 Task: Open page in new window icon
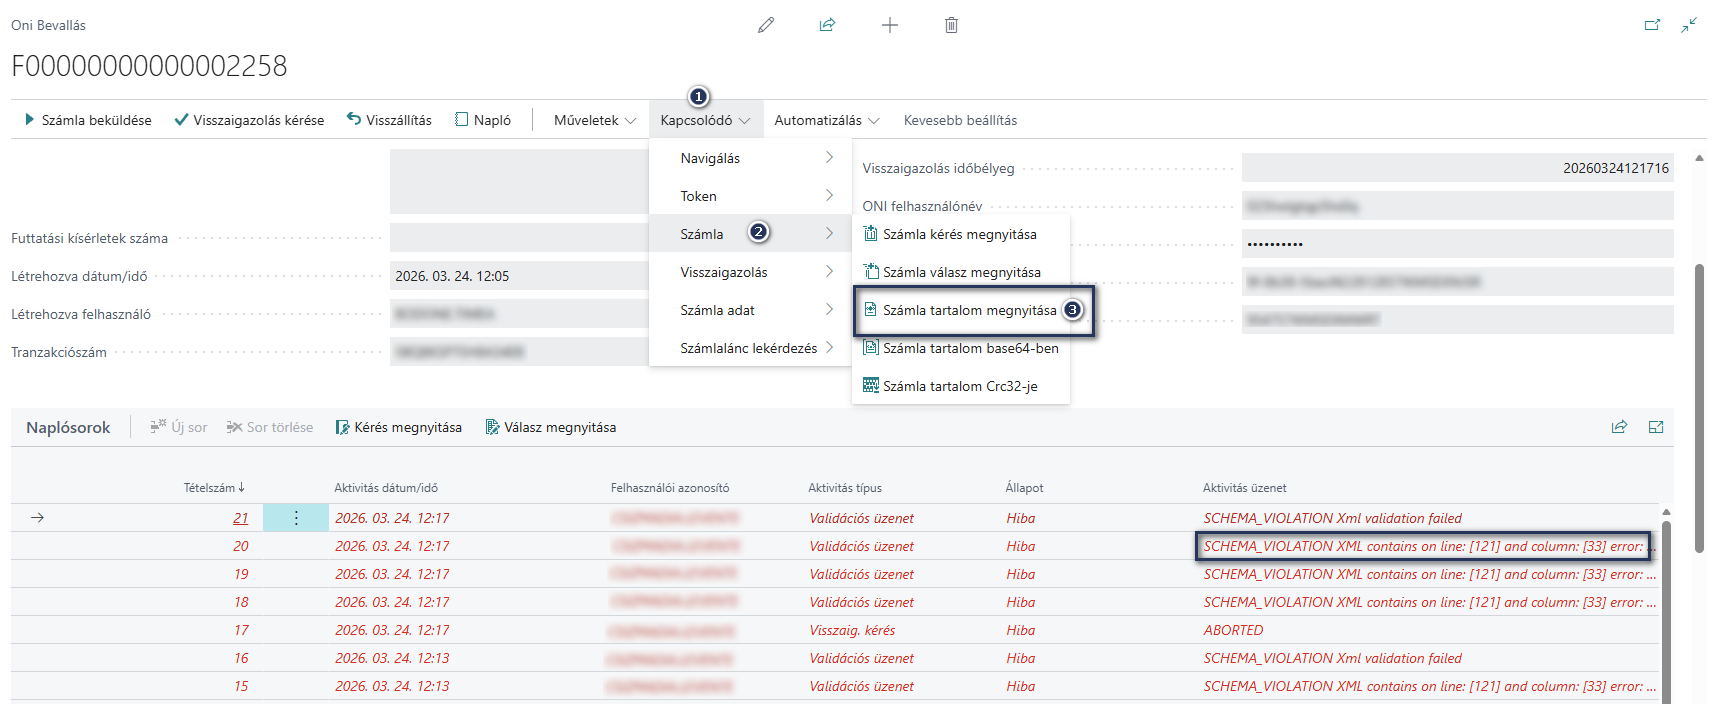click(x=1652, y=25)
